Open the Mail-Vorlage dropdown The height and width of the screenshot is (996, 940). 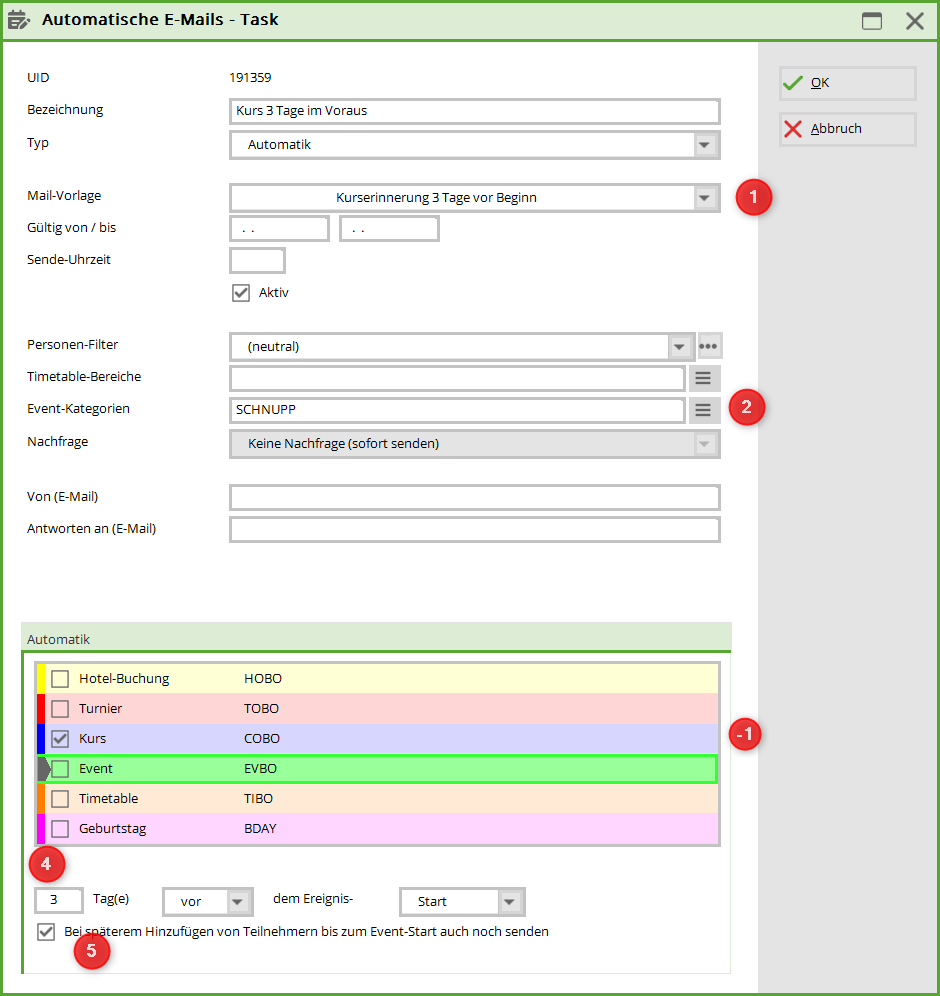coord(706,198)
